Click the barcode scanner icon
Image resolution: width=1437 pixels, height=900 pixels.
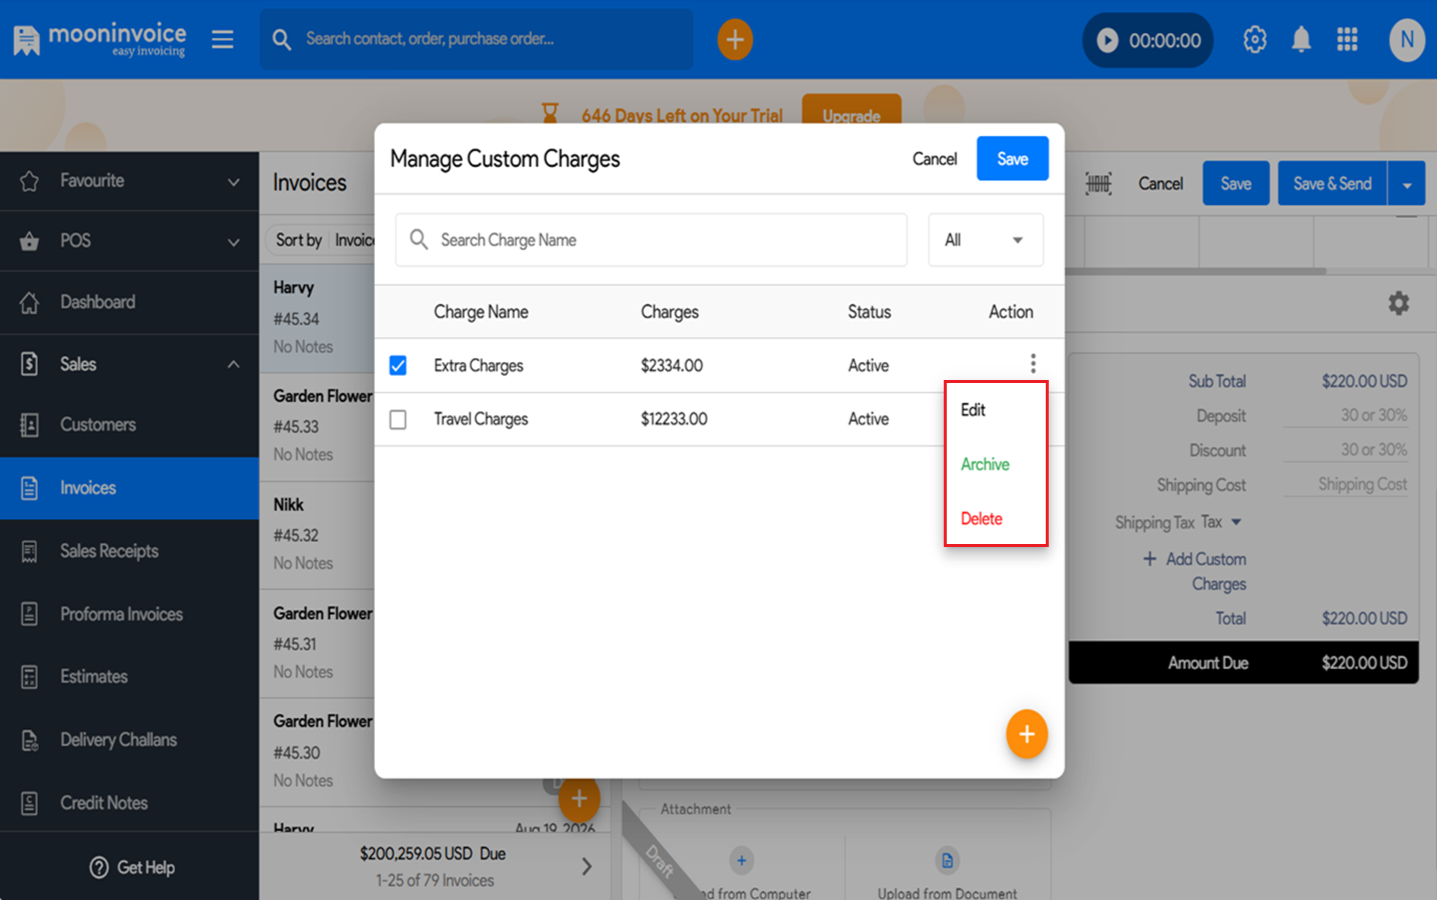click(x=1098, y=183)
